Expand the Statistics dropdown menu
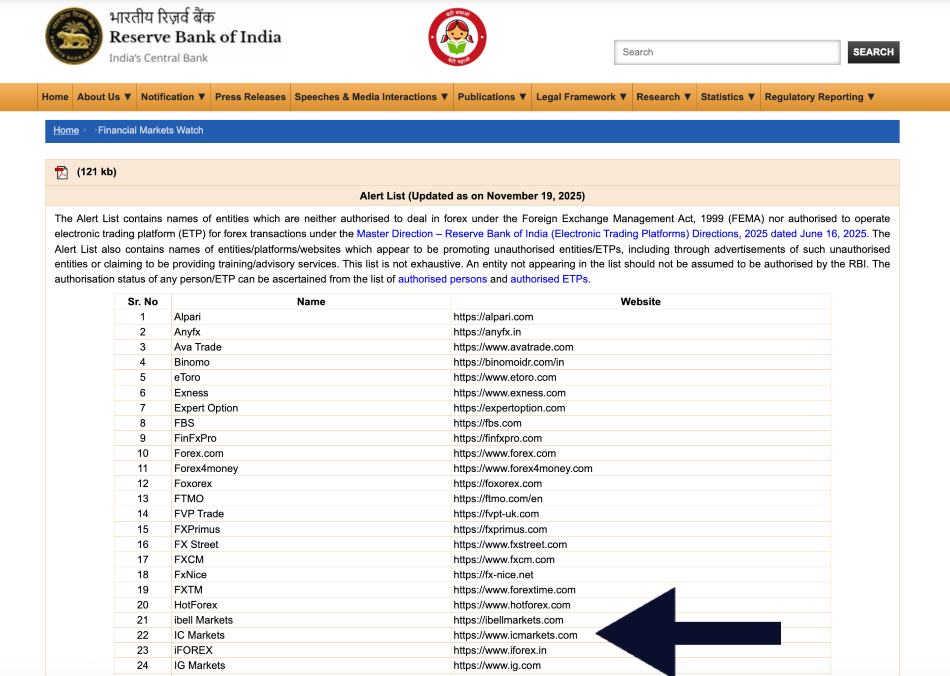The width and height of the screenshot is (950, 676). click(728, 97)
